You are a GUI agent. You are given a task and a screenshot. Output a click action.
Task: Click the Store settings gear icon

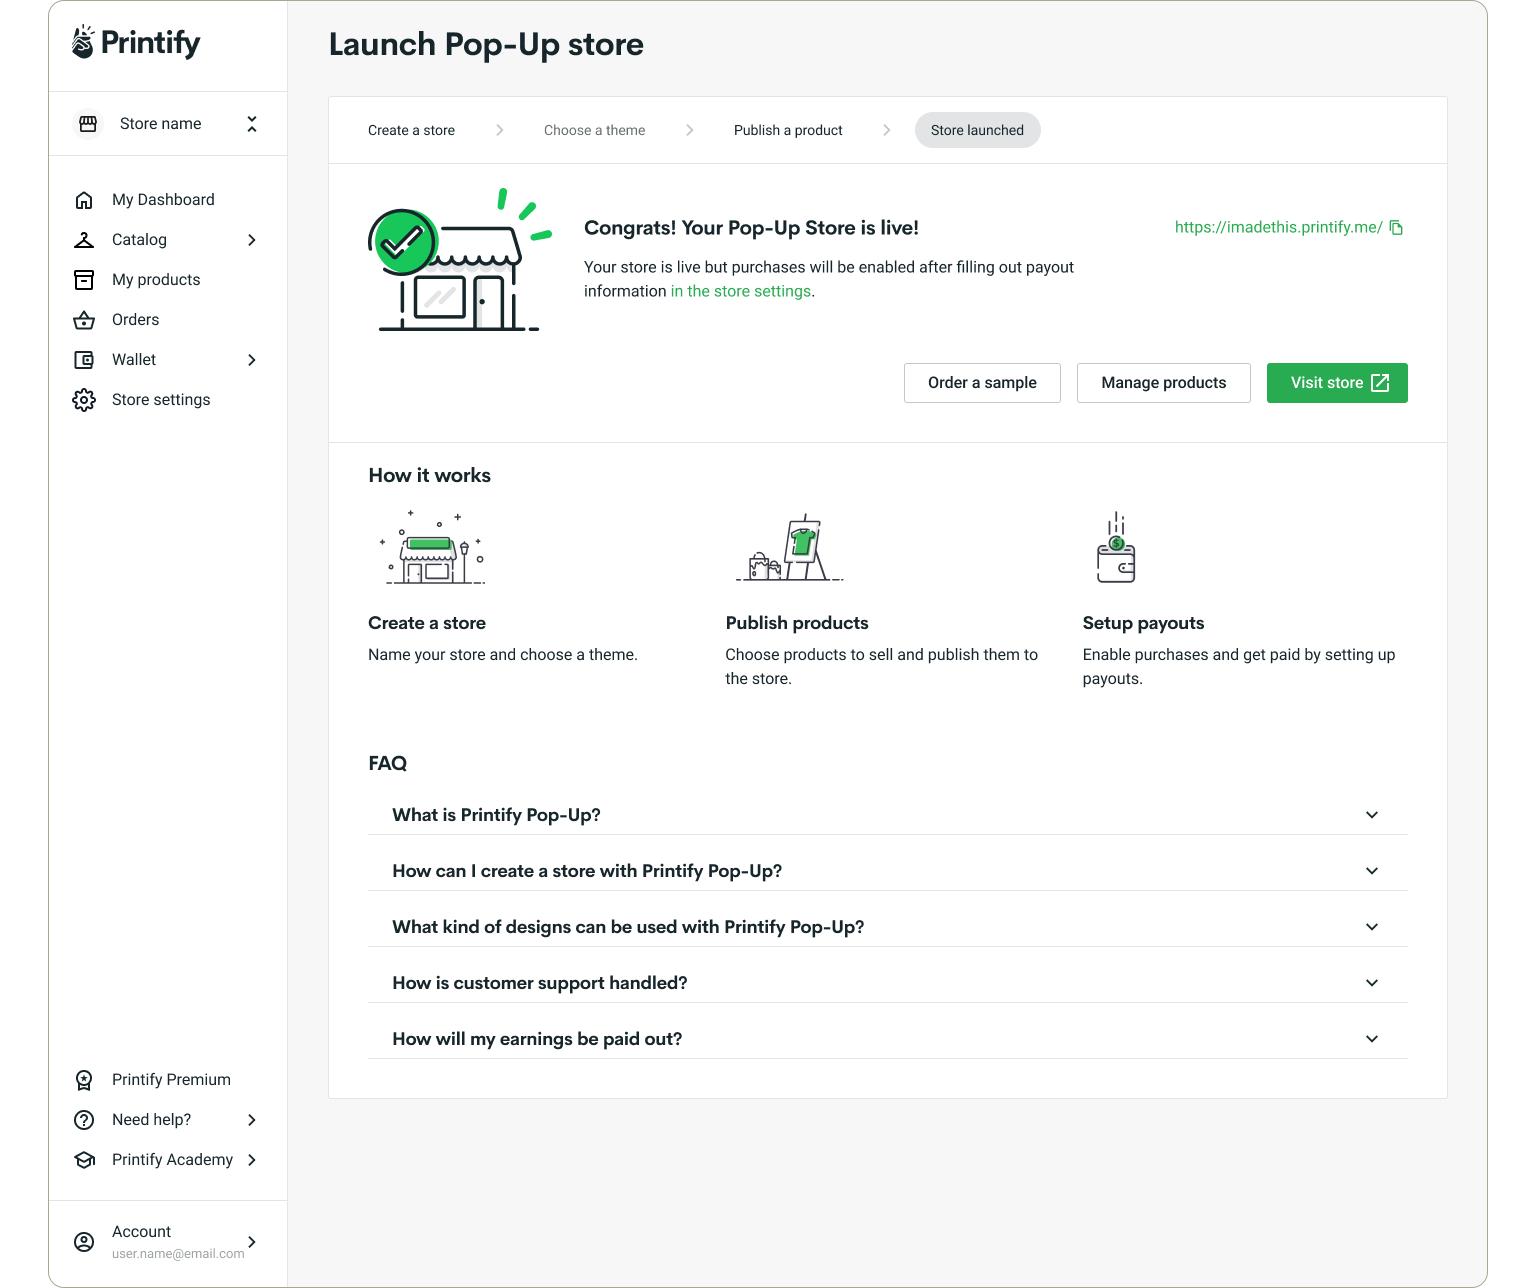(x=84, y=400)
